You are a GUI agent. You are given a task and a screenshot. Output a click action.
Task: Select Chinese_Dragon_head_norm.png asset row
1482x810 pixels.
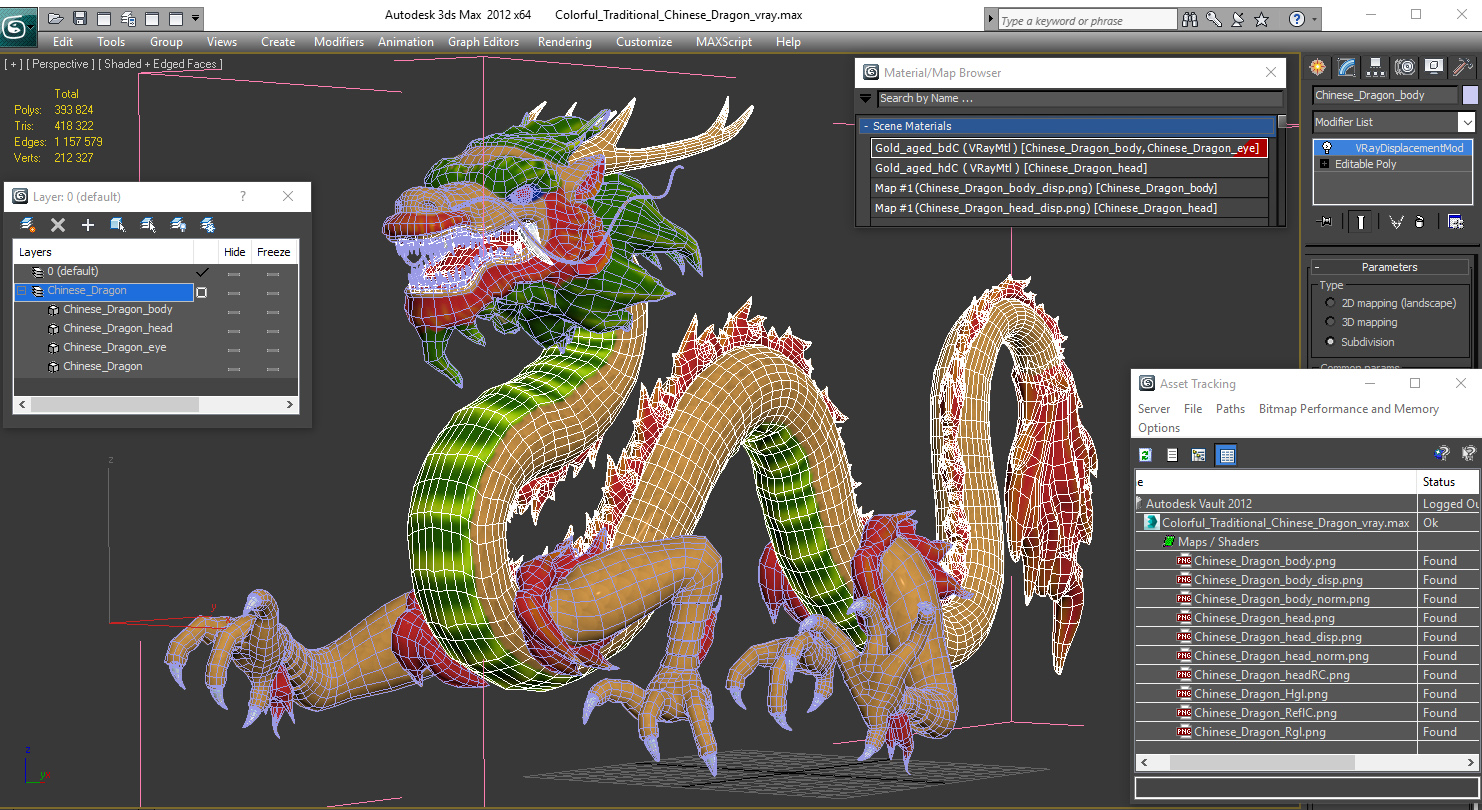pos(1281,656)
